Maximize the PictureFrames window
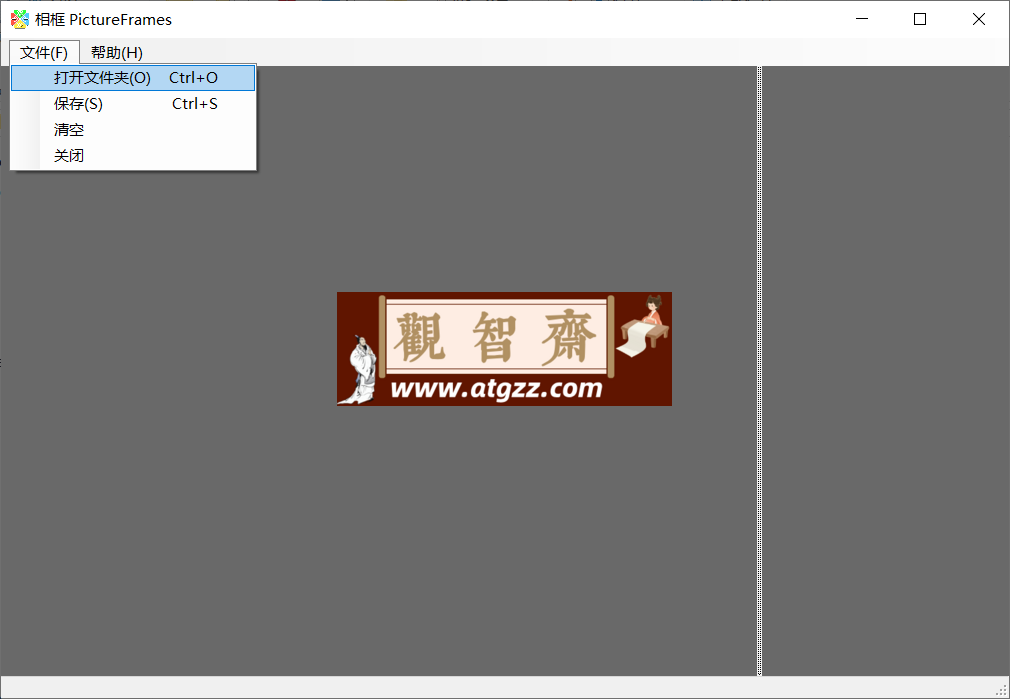Viewport: 1010px width, 699px height. coord(920,19)
